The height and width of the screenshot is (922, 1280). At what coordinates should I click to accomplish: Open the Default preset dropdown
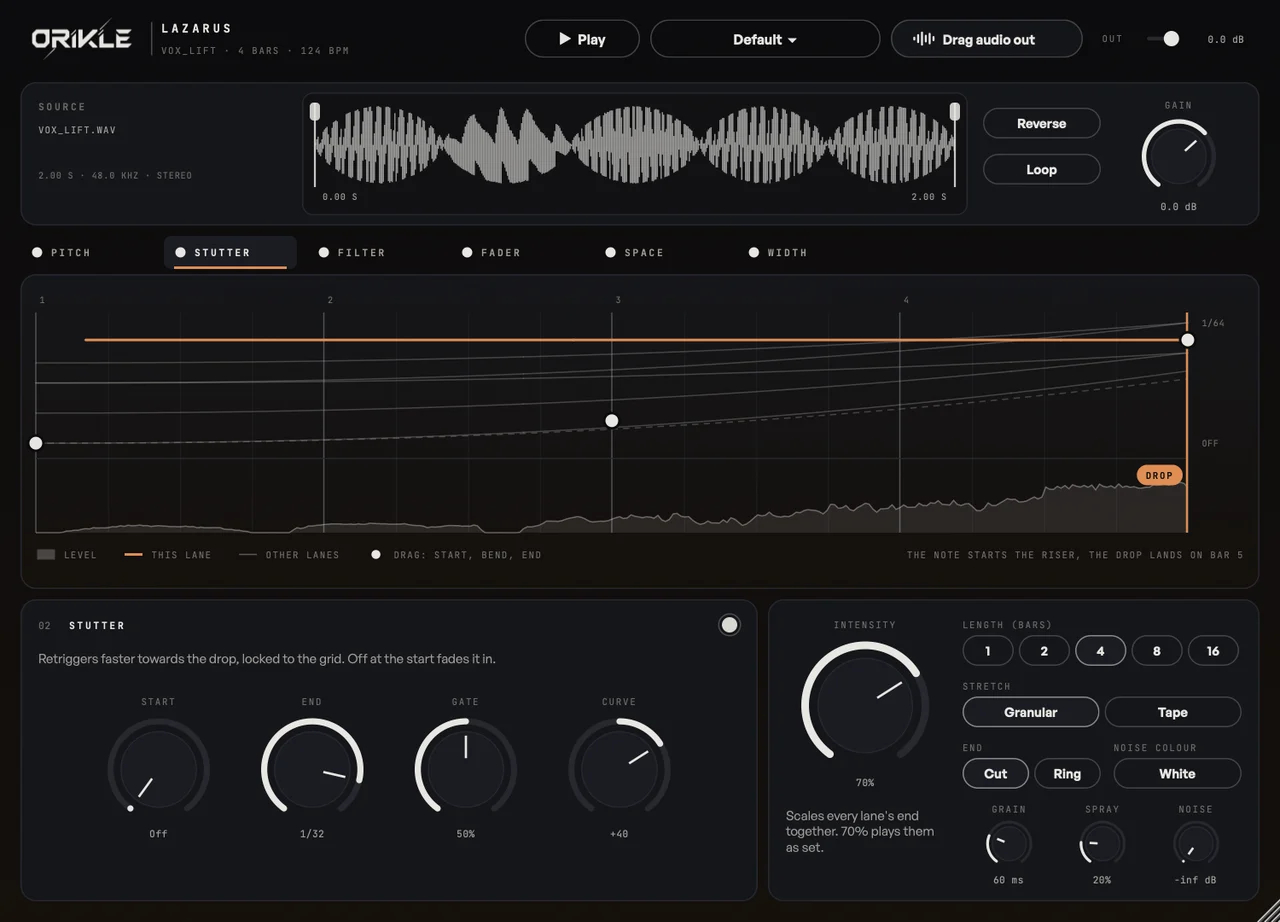click(765, 39)
